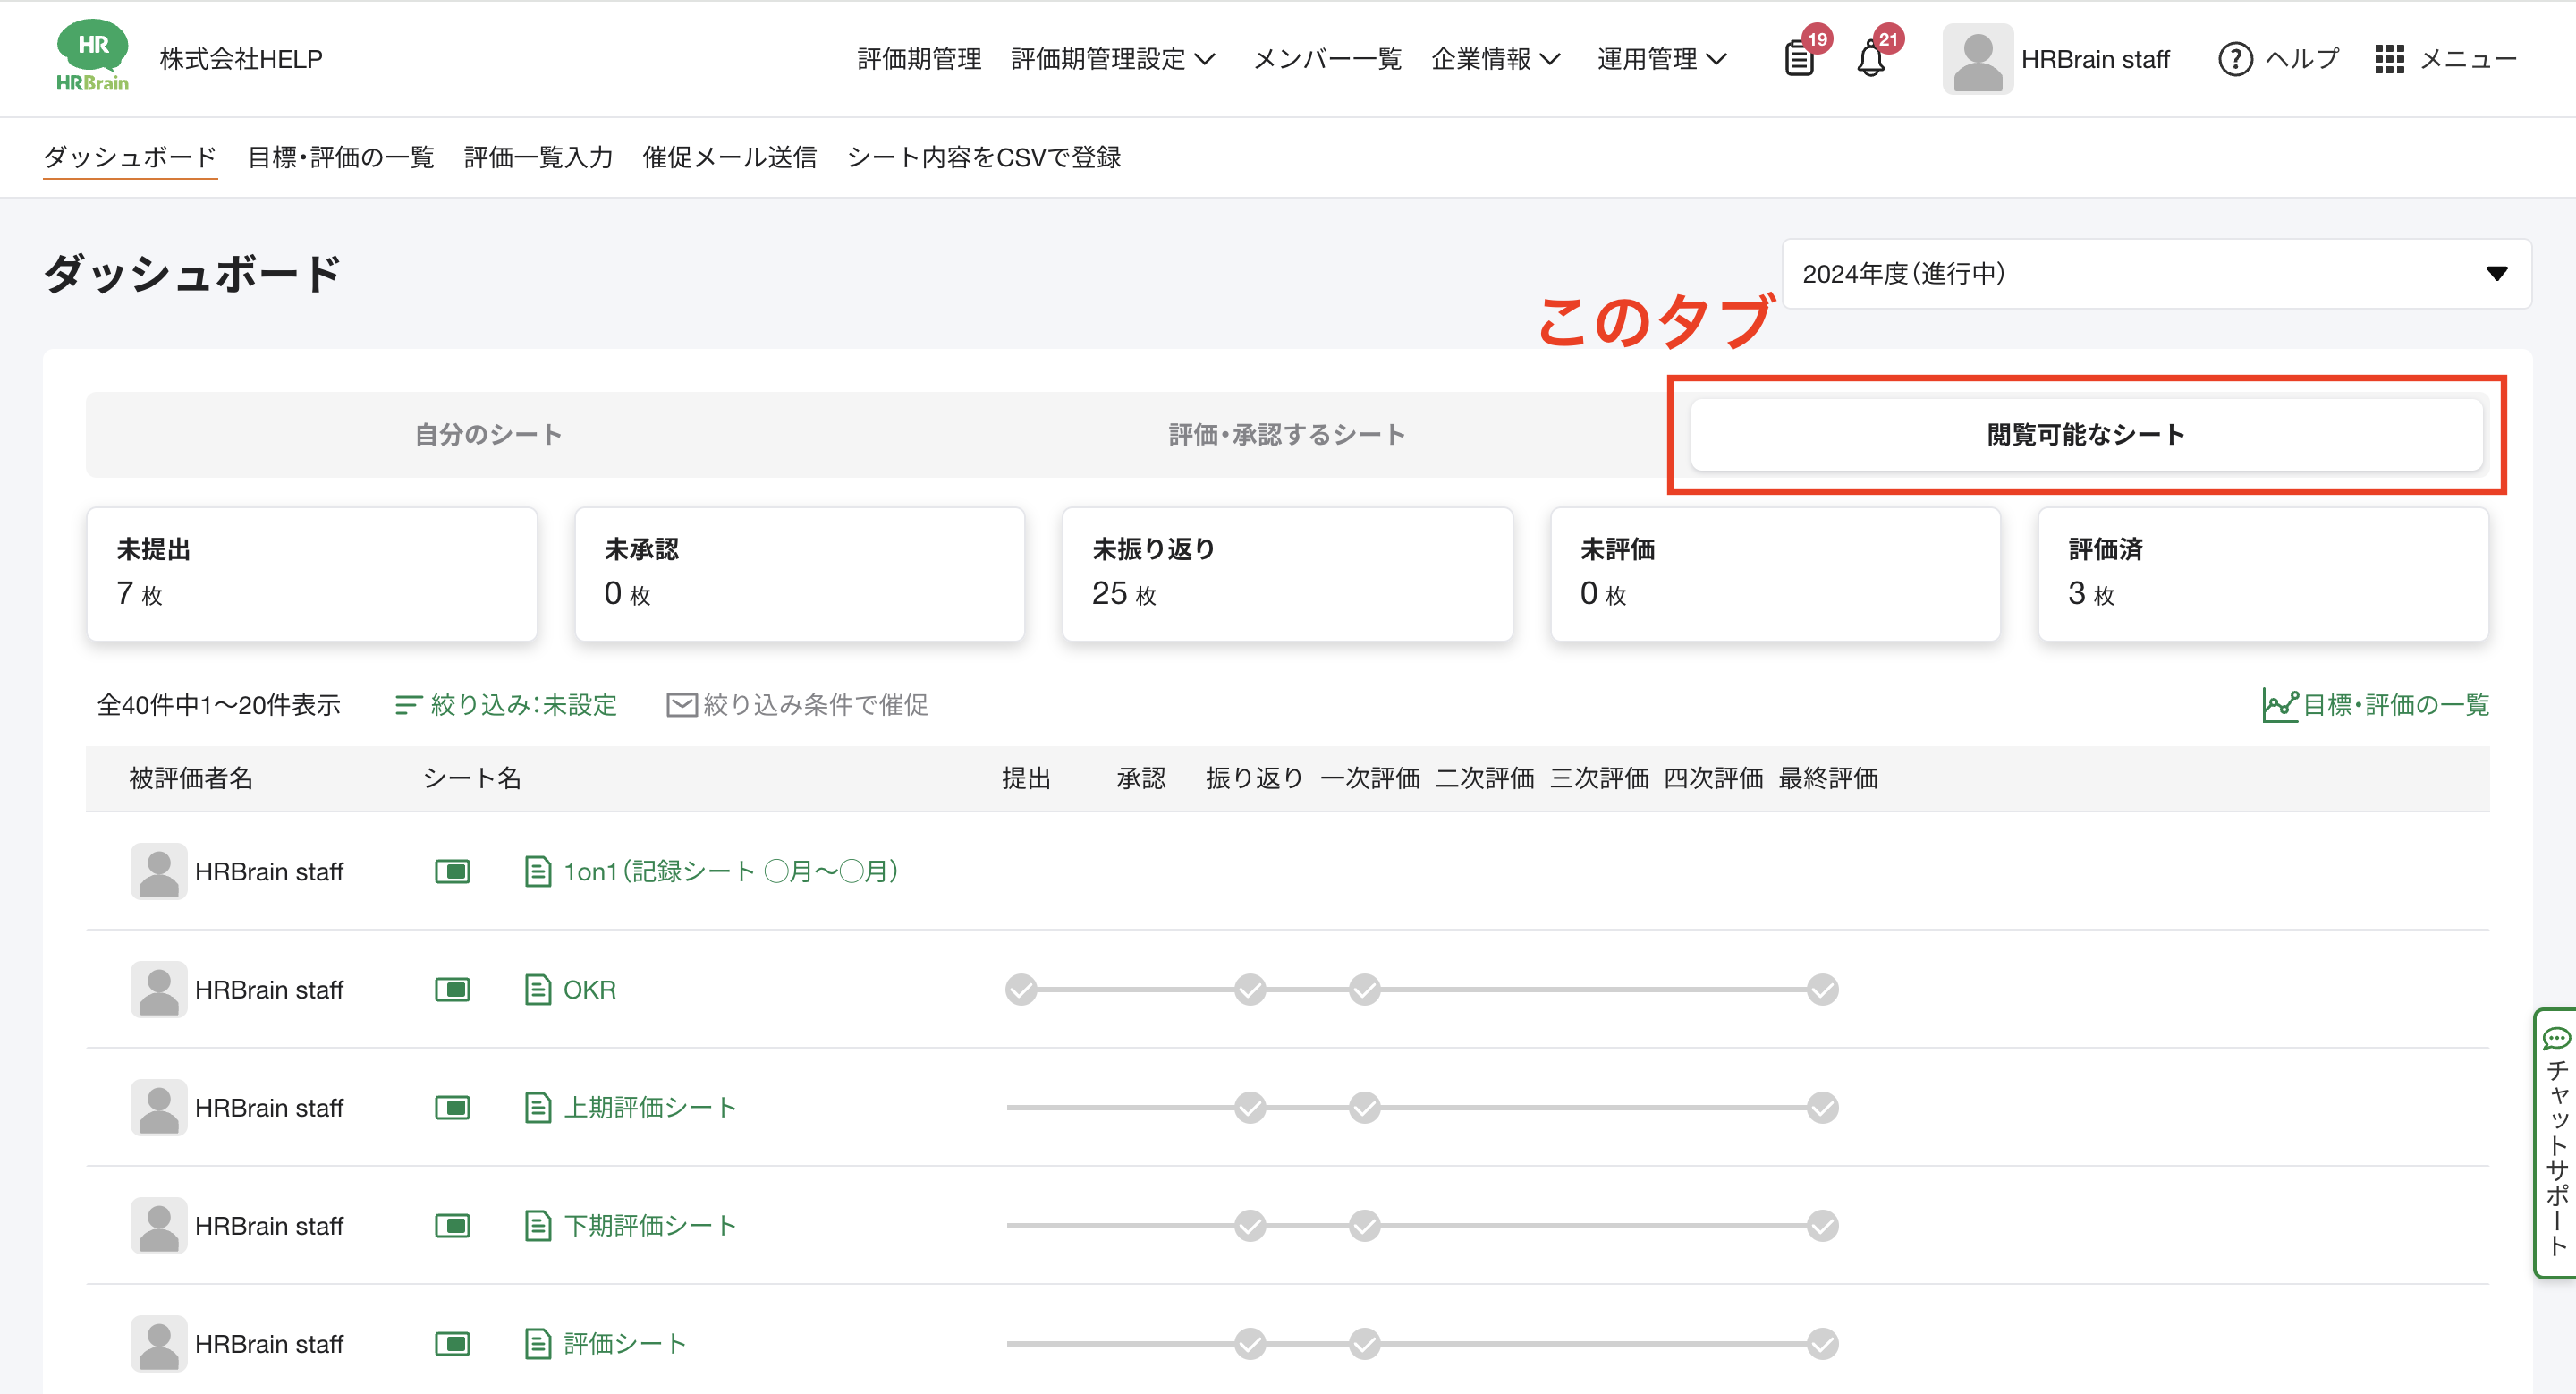Click the avatar in the 1on1 row
The height and width of the screenshot is (1394, 2576).
point(158,871)
